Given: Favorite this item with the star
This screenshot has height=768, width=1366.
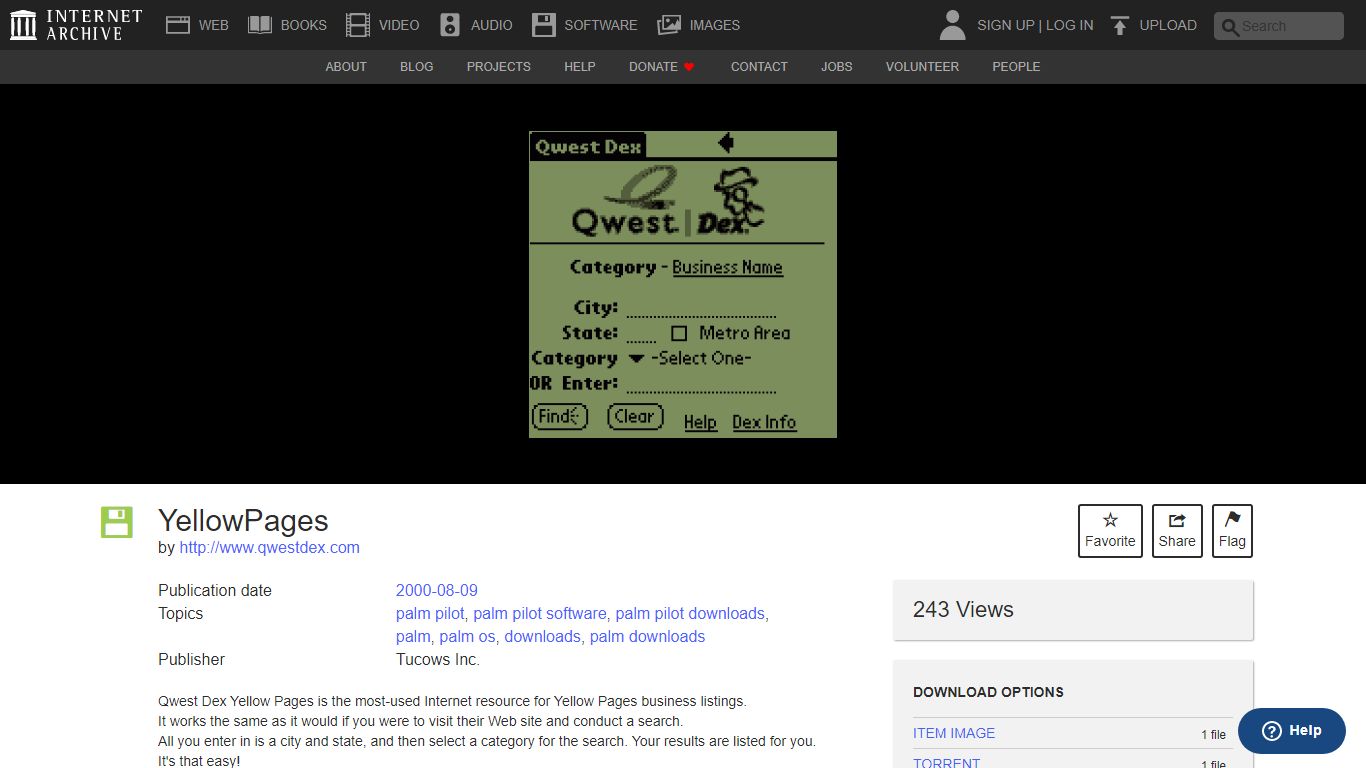Looking at the screenshot, I should click(1110, 531).
